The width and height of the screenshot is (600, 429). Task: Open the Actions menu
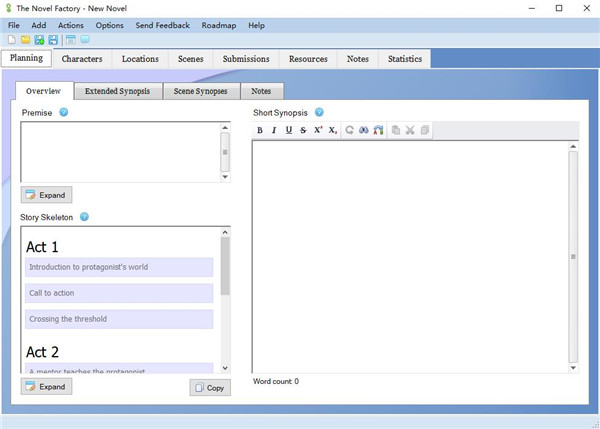(71, 25)
